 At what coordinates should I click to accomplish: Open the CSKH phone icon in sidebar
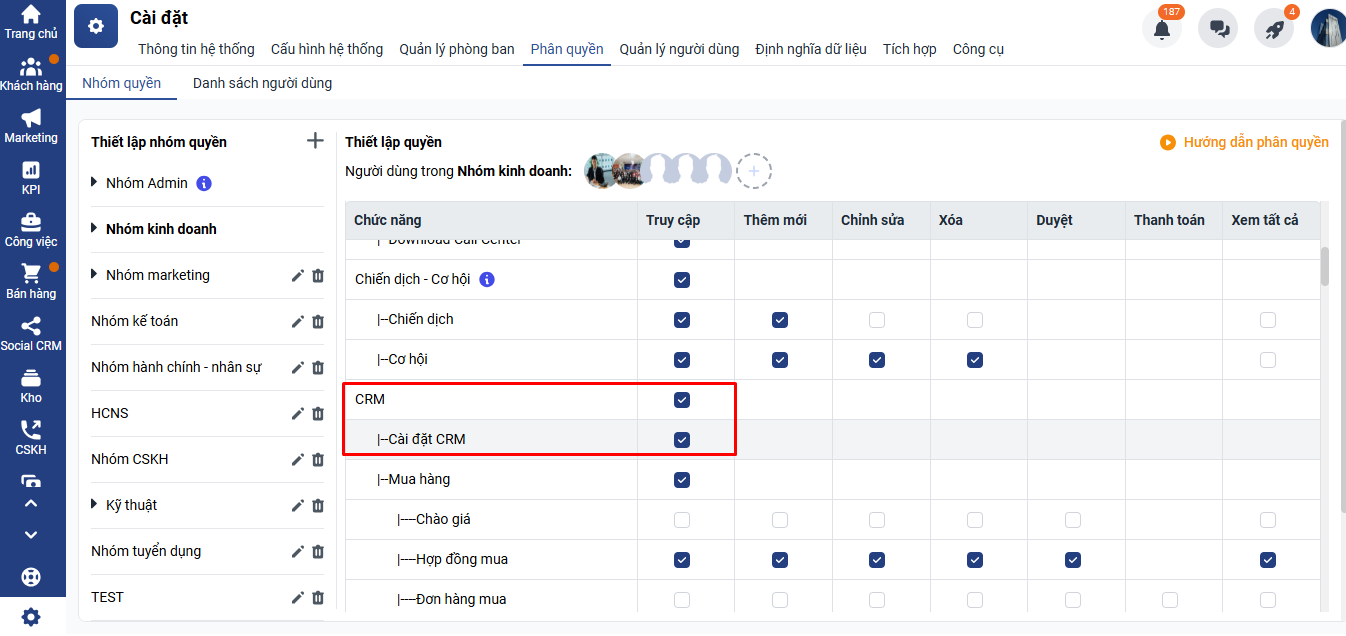pos(31,438)
